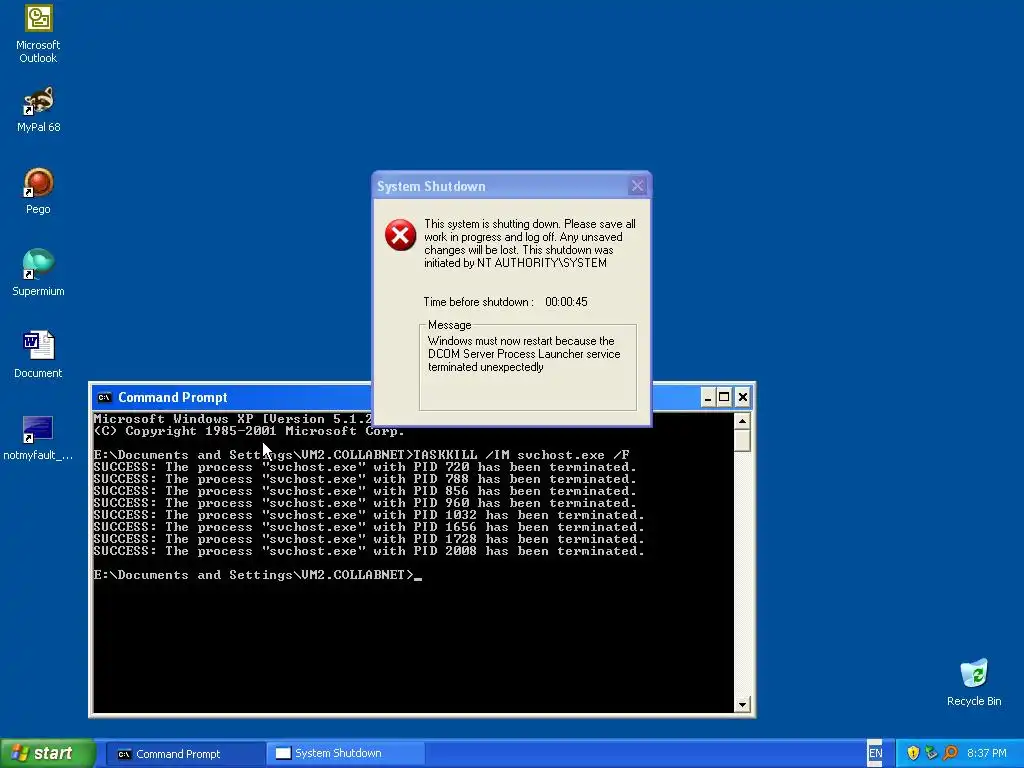Click the DCOM Server Process Launcher message text
Image resolution: width=1024 pixels, height=768 pixels.
524,354
